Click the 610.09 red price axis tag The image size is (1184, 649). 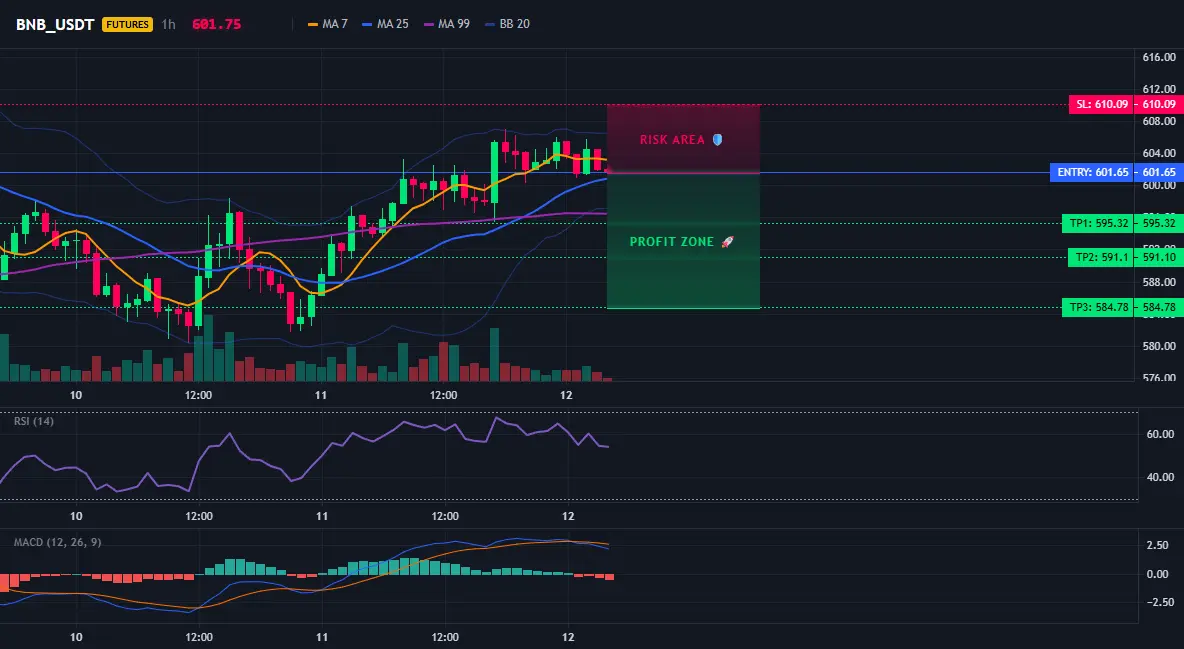[x=1159, y=104]
